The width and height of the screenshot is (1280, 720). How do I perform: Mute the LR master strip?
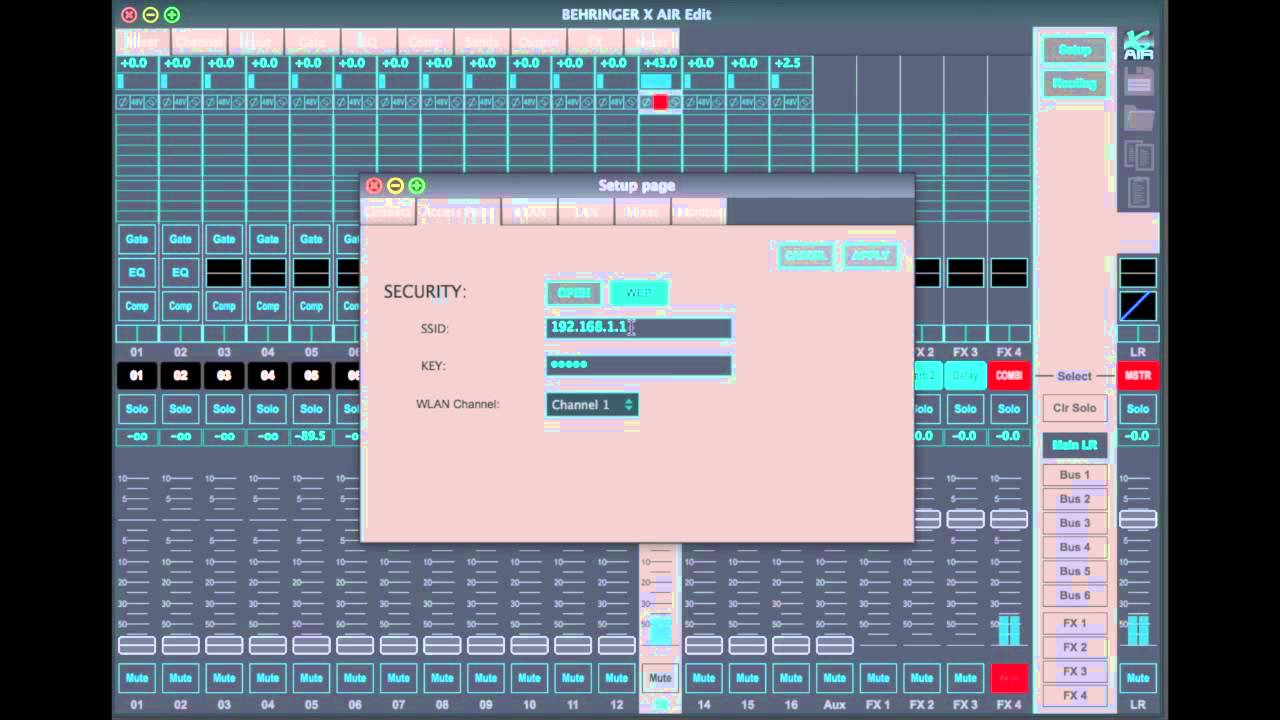pyautogui.click(x=1138, y=678)
